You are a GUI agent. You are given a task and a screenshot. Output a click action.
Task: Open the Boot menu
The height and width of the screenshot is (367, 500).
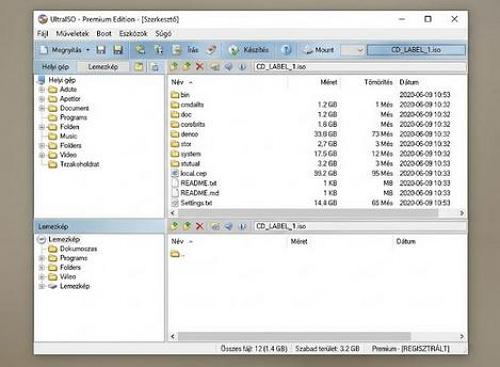104,34
